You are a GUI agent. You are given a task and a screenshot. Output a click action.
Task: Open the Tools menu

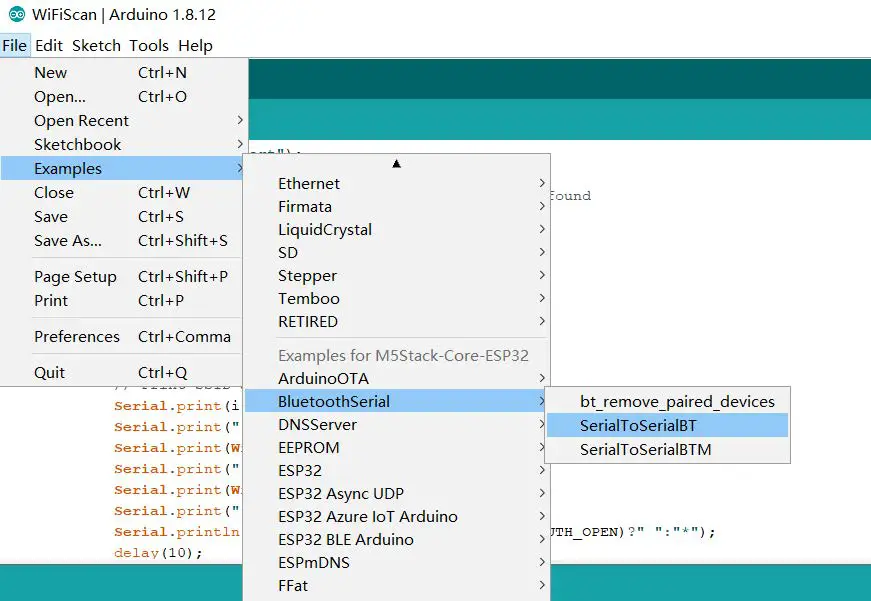tap(149, 46)
